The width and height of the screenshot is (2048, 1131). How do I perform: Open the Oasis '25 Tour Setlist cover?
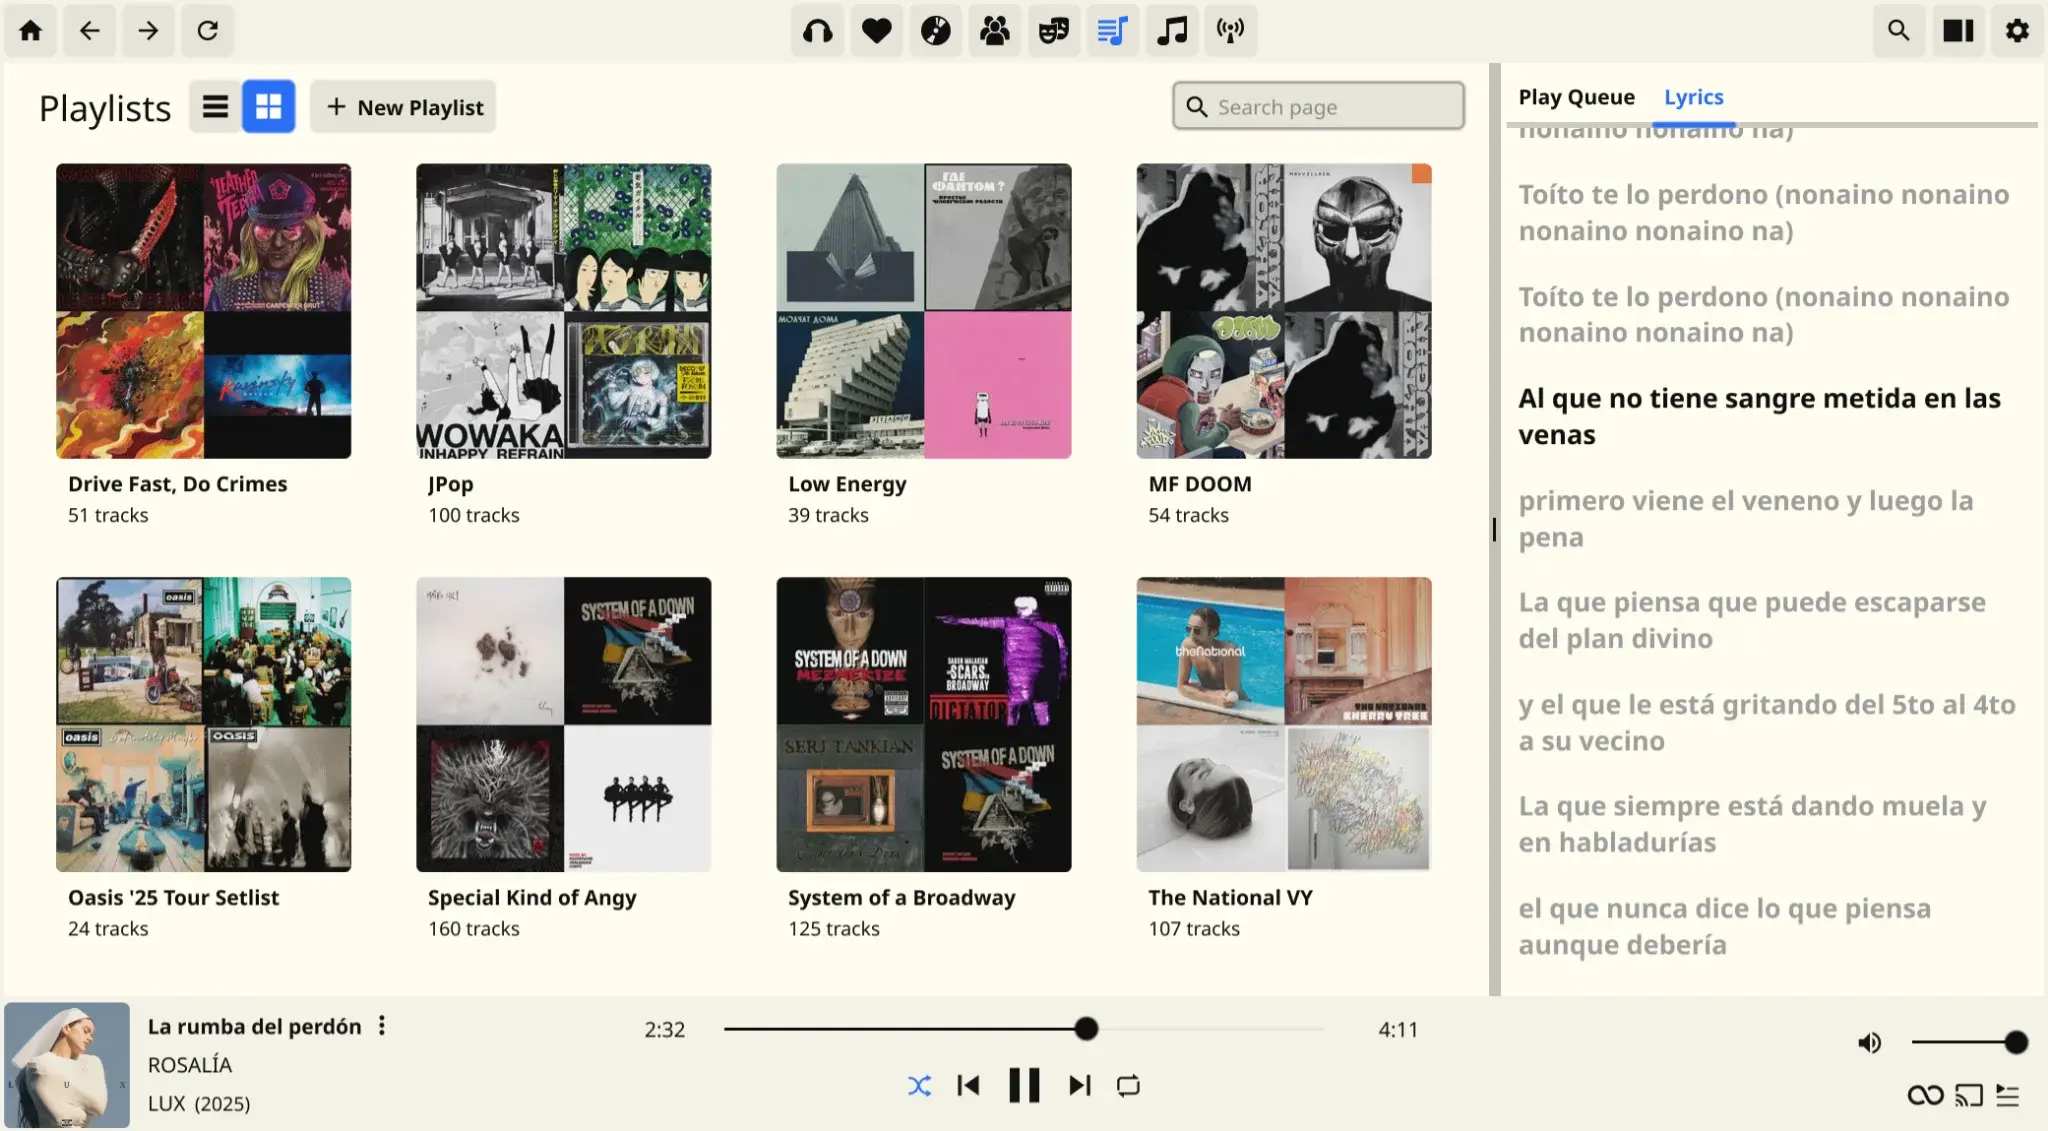point(204,724)
